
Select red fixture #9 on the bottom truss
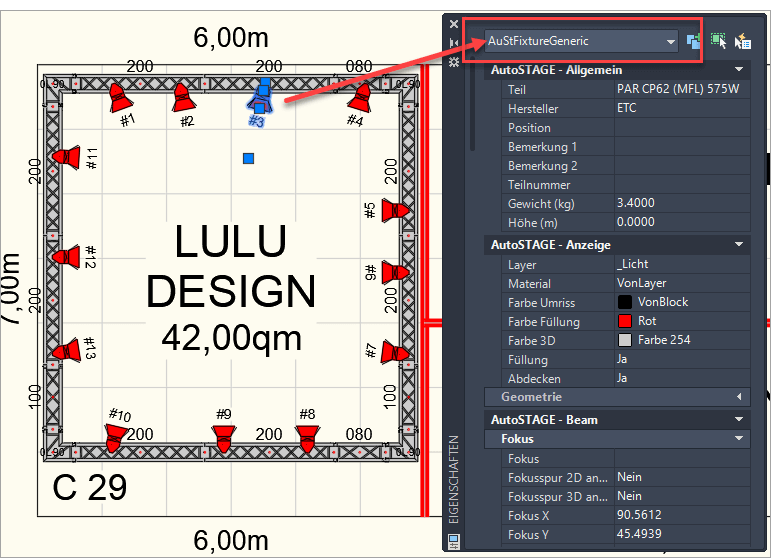tap(223, 438)
